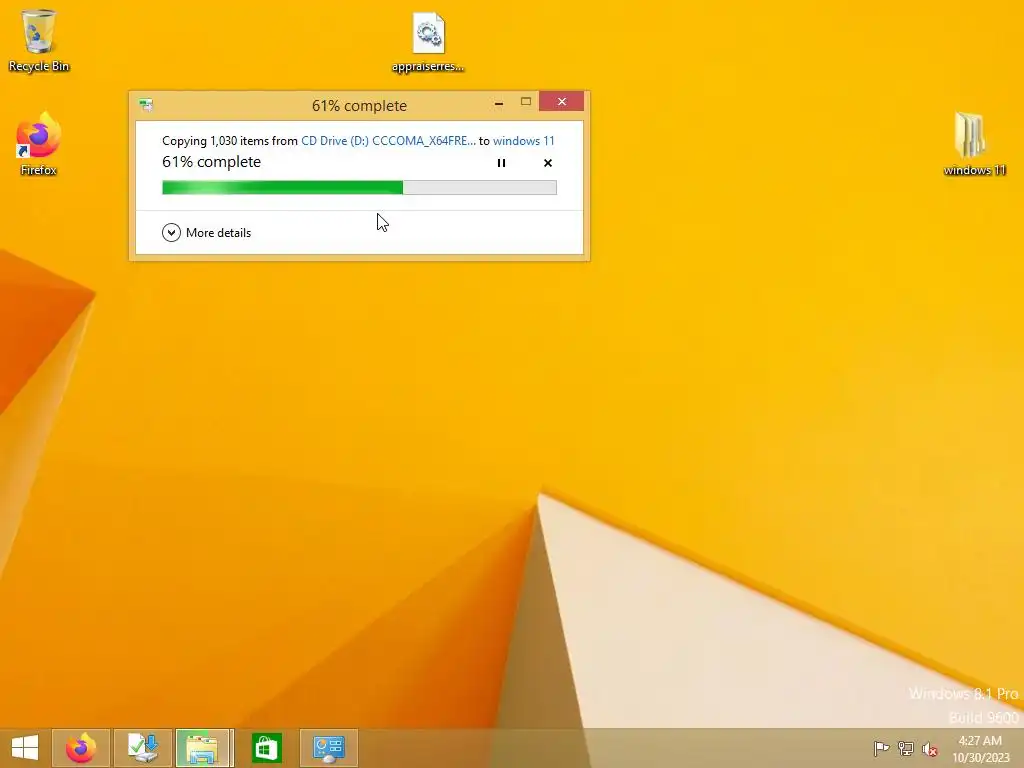Screen dimensions: 1024x768
Task: Open the Recycle Bin desktop icon
Action: [x=39, y=40]
